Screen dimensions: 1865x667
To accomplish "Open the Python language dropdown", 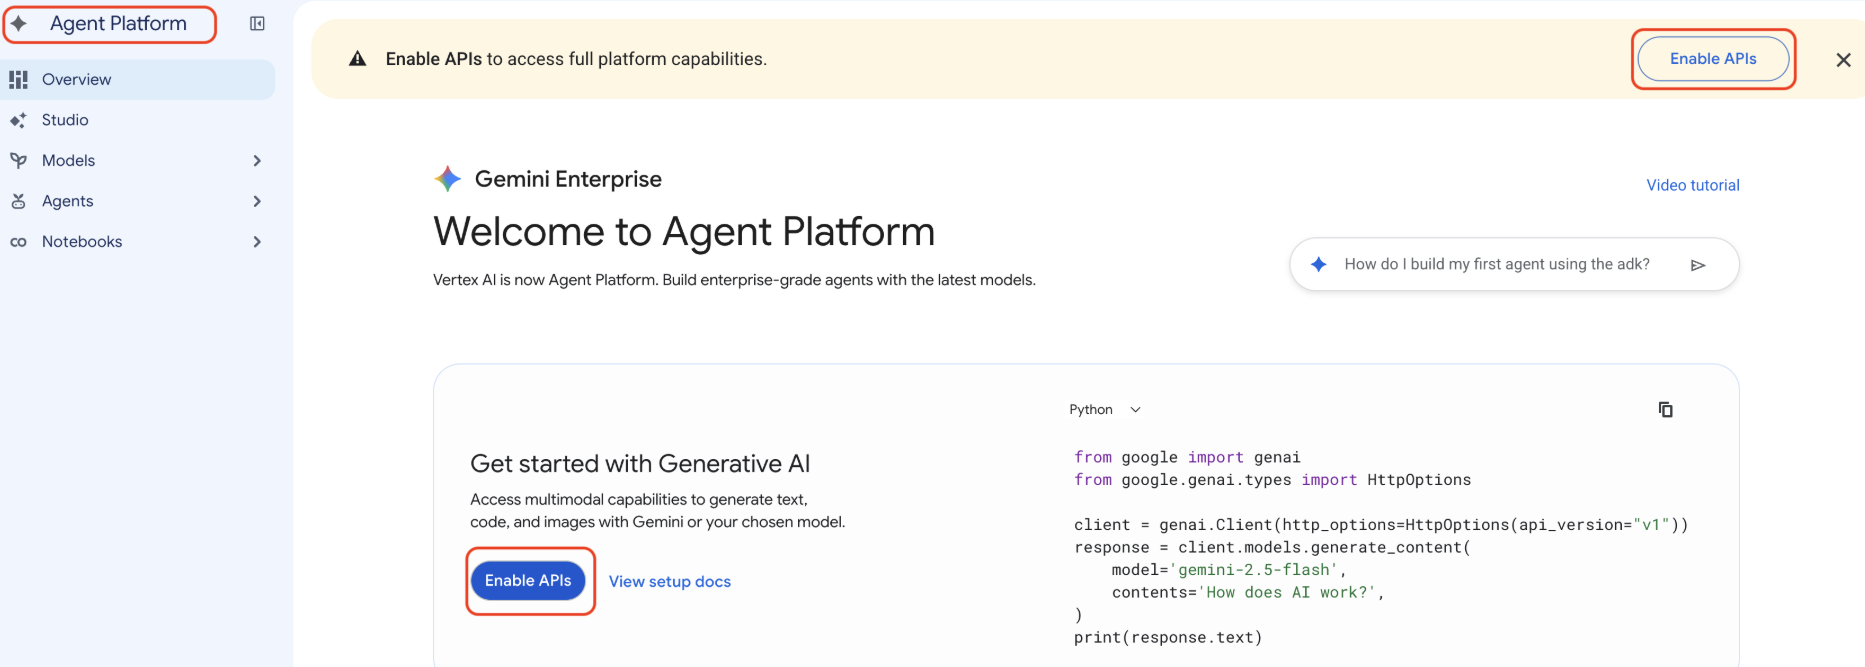I will point(1105,410).
